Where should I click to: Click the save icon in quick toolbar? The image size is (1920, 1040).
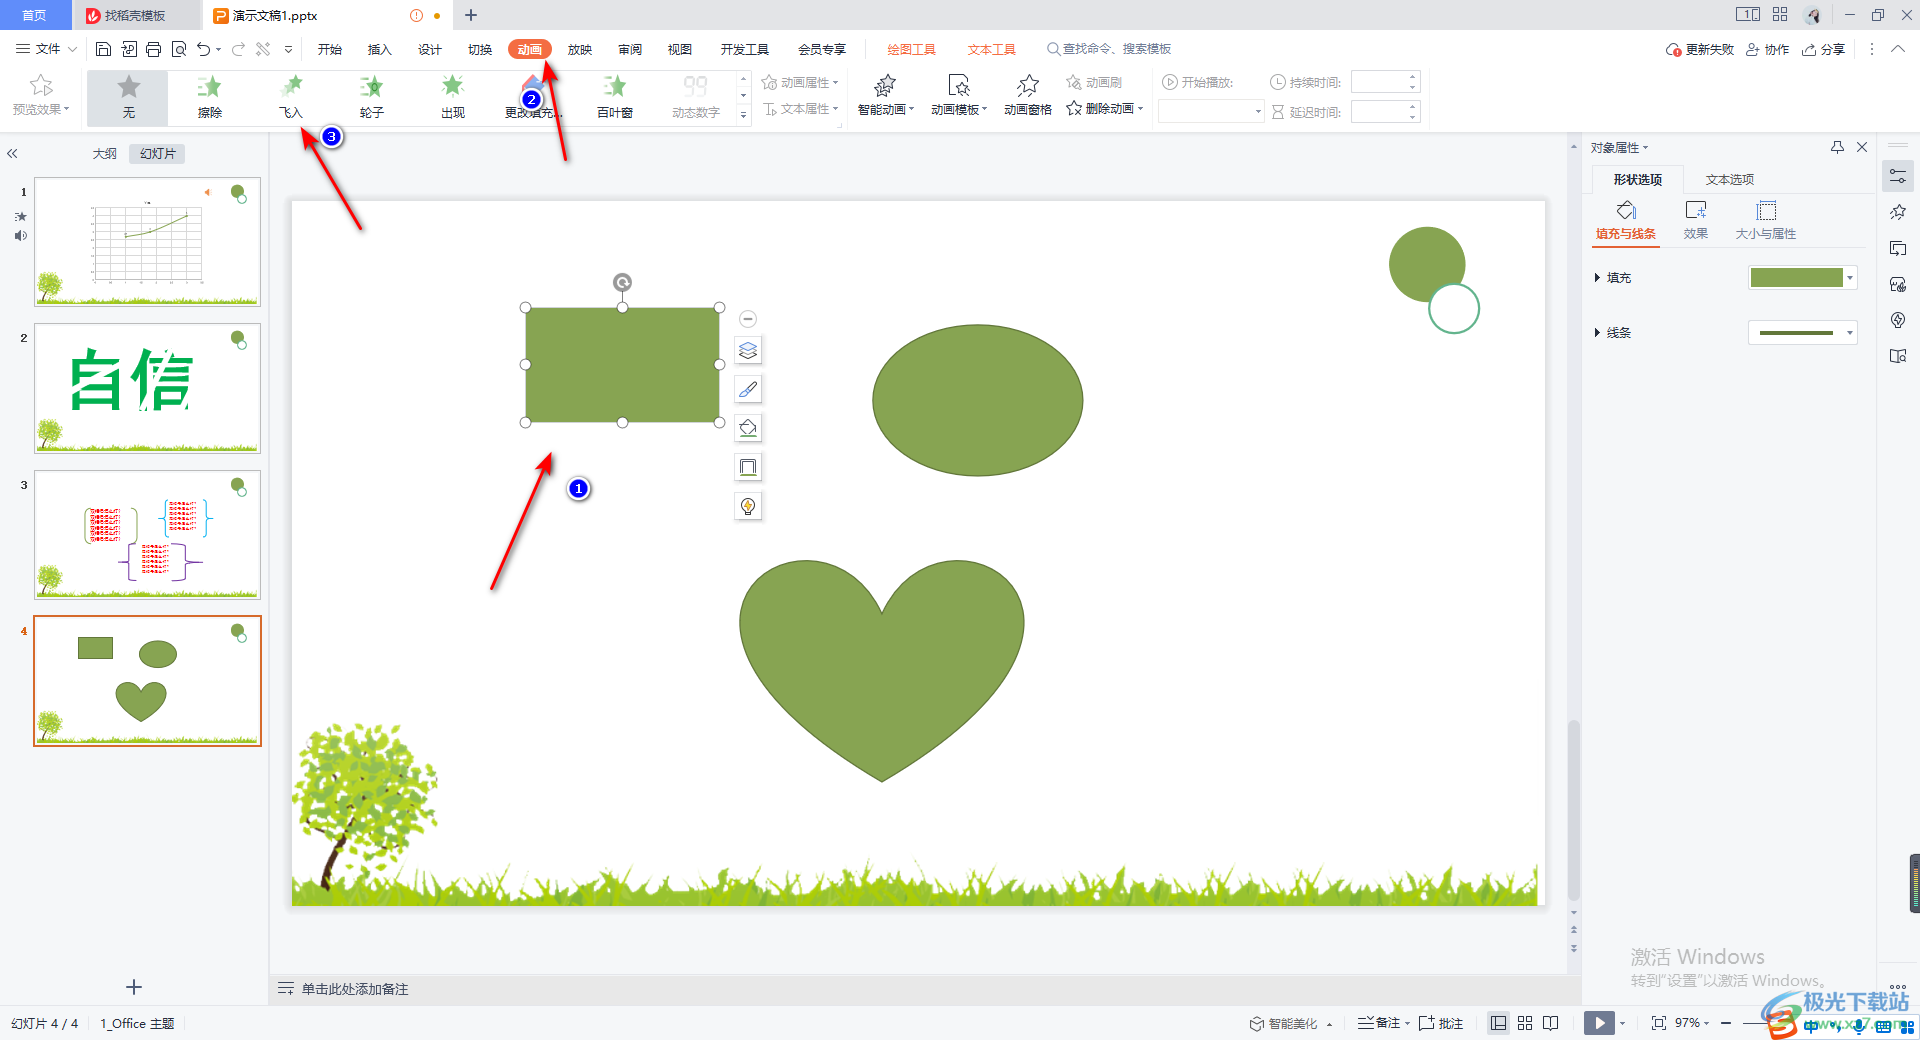click(x=103, y=49)
